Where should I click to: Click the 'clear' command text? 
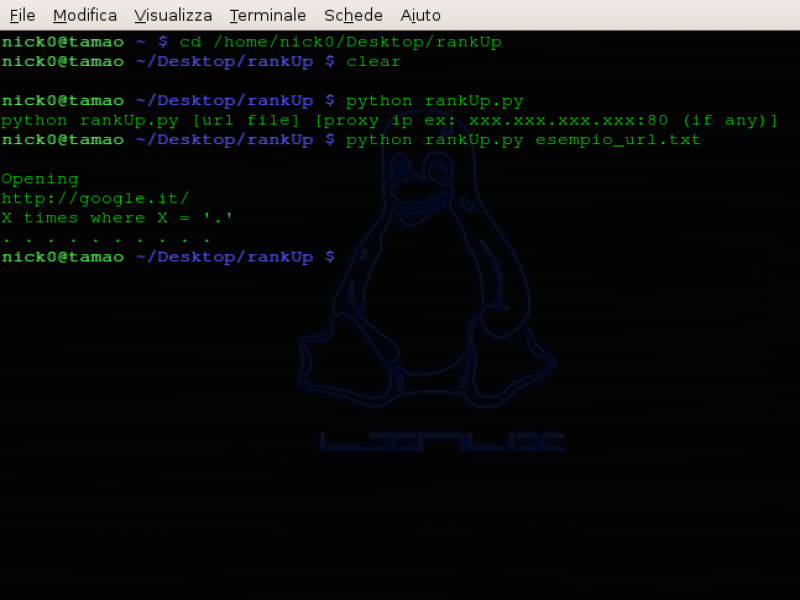pyautogui.click(x=373, y=62)
